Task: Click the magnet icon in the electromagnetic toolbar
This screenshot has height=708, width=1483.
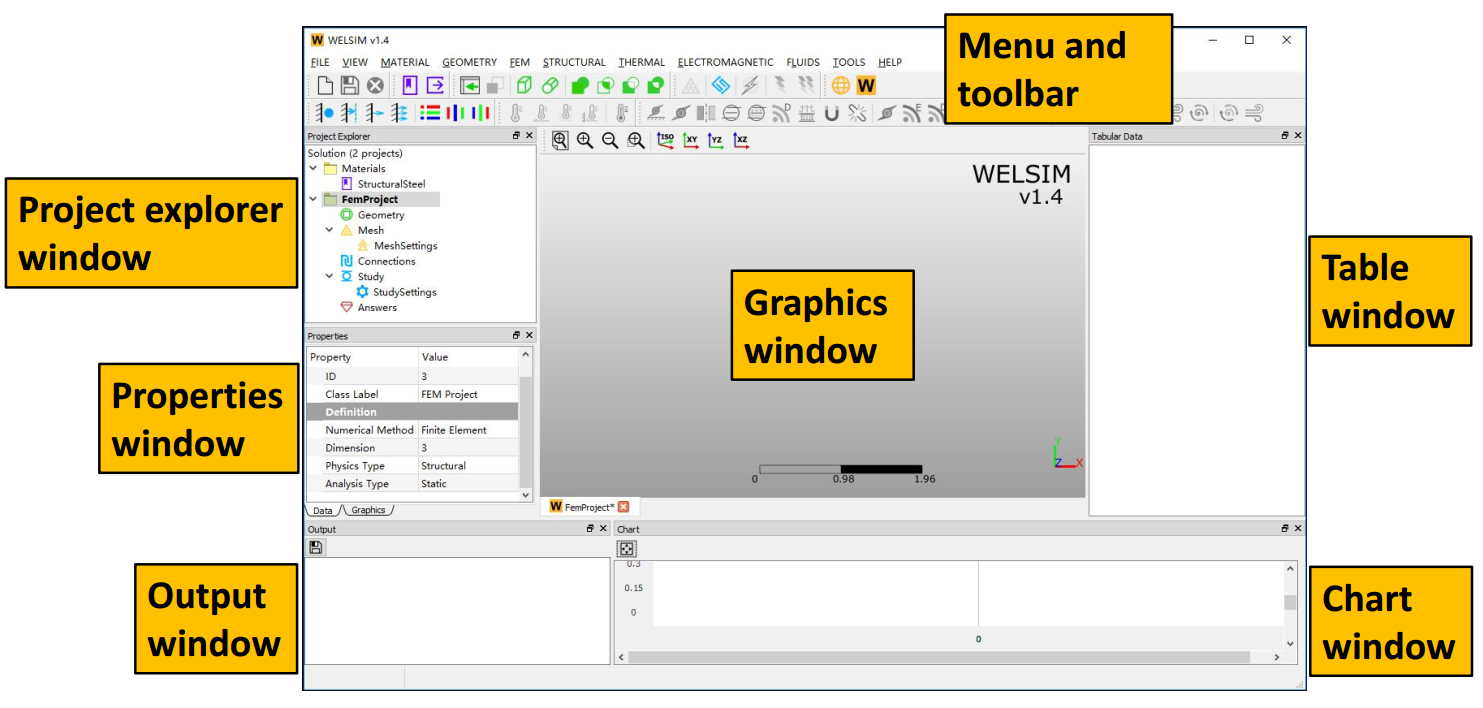Action: (x=832, y=113)
